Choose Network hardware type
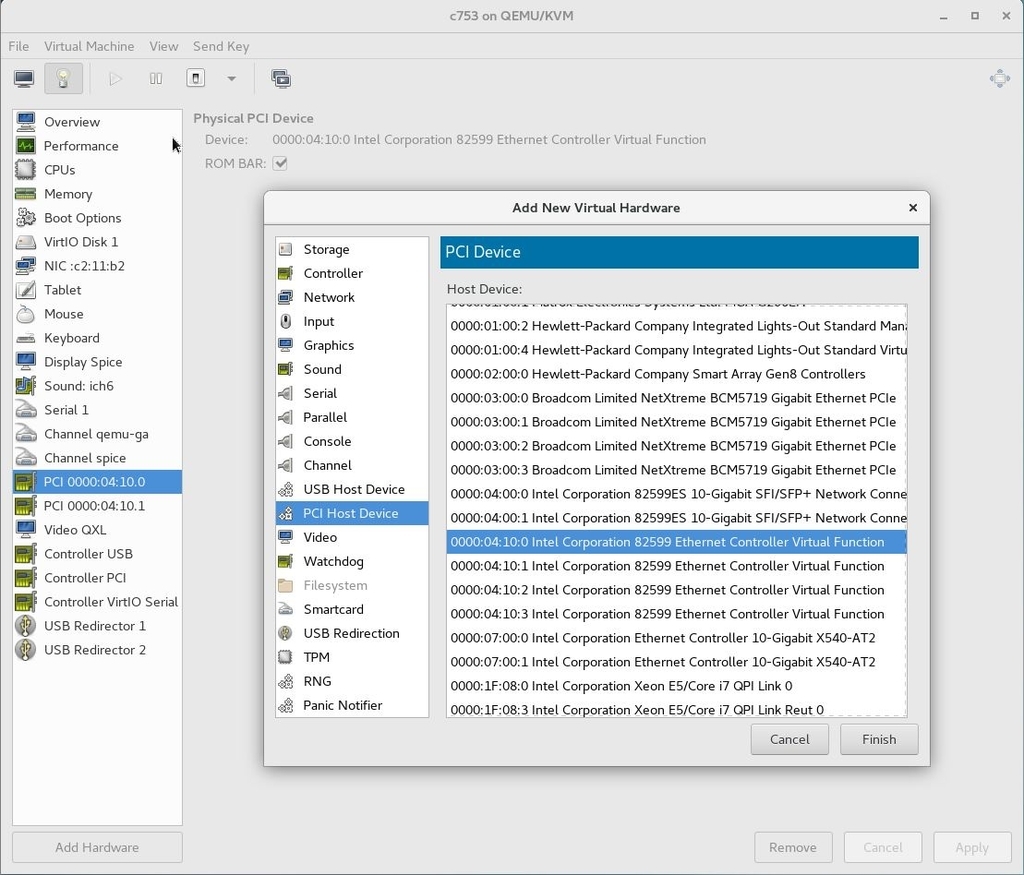The height and width of the screenshot is (875, 1024). [x=352, y=297]
